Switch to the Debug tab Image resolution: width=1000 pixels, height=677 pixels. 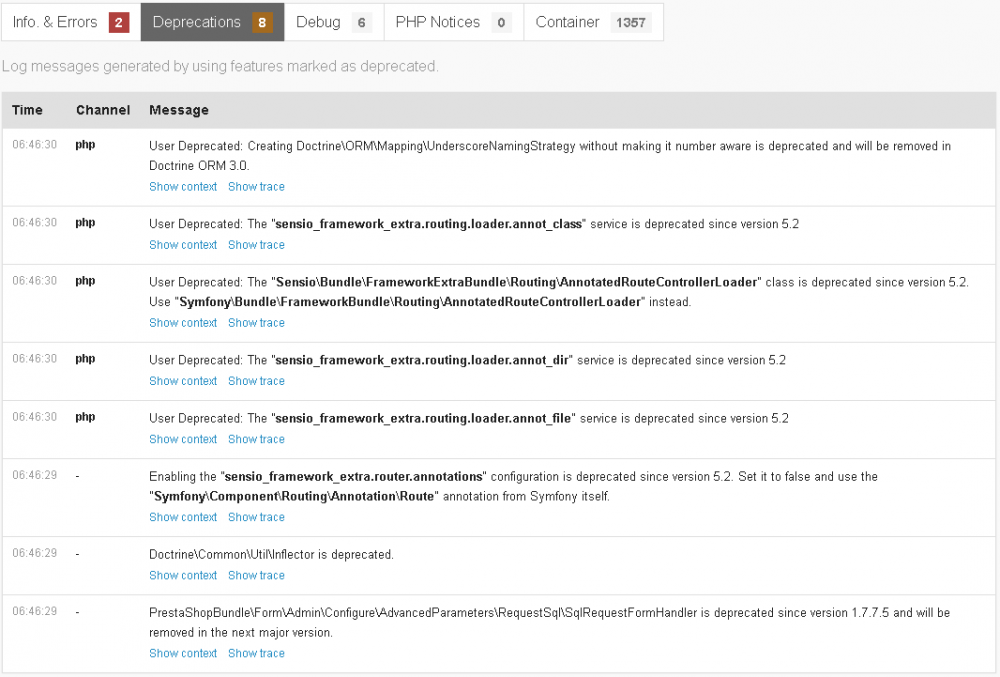pos(333,22)
